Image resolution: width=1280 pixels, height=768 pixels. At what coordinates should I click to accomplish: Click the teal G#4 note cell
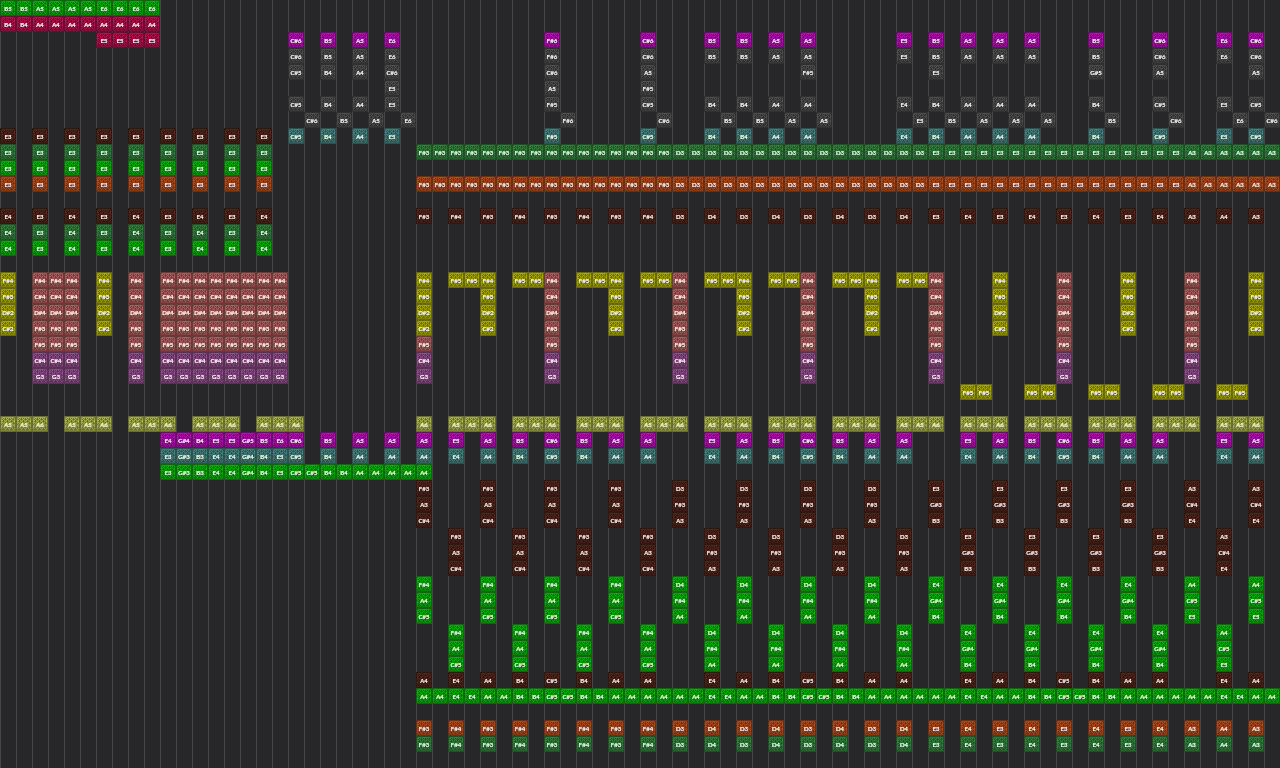click(248, 456)
